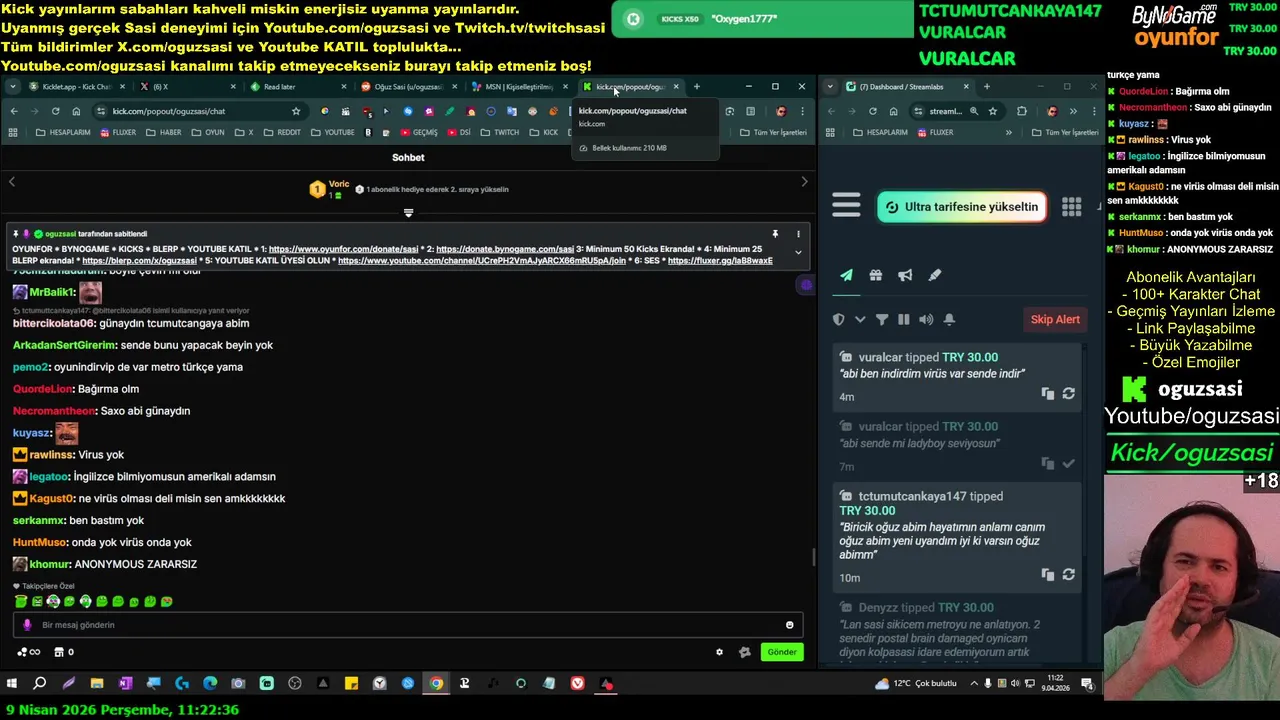This screenshot has height=720, width=1280.
Task: Select the megaphone icon tab in Streamlabs
Action: [x=905, y=275]
